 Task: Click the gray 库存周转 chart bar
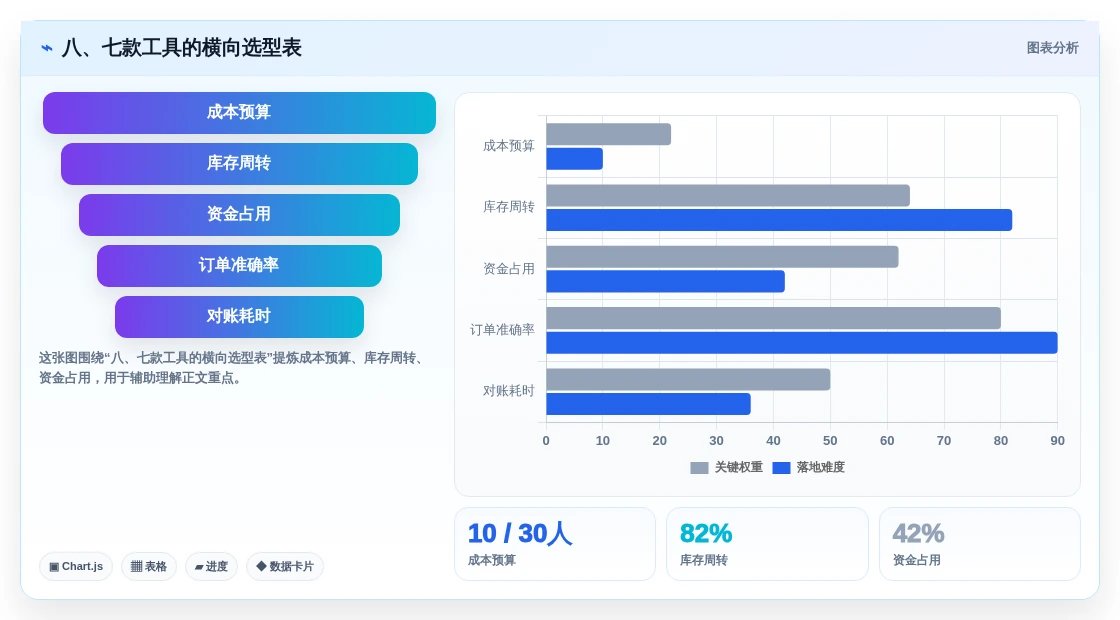728,196
